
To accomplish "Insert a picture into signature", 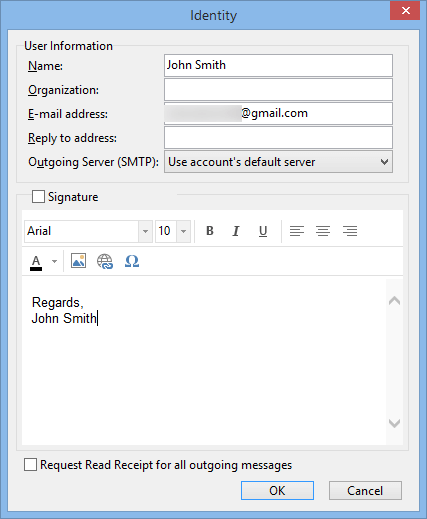I will click(x=78, y=261).
